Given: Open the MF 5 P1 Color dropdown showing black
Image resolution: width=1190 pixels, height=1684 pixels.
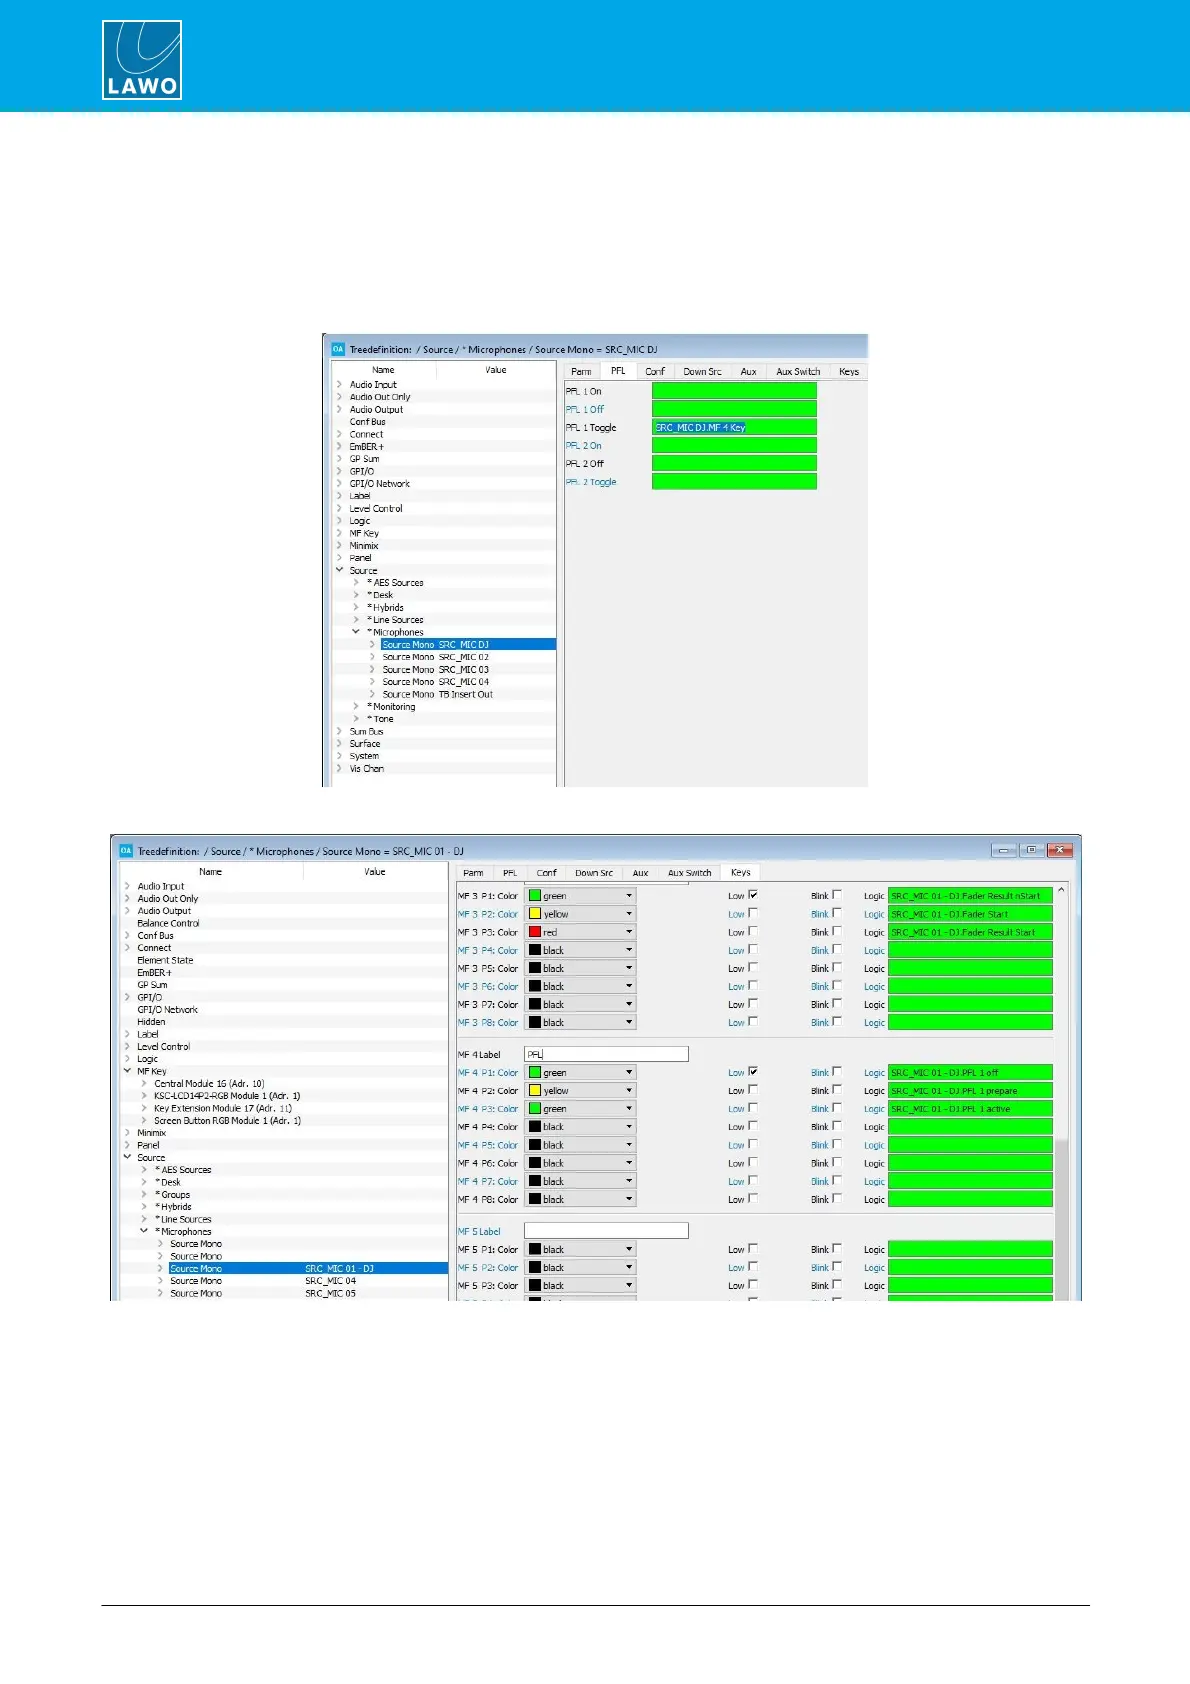Looking at the screenshot, I should click(581, 1249).
